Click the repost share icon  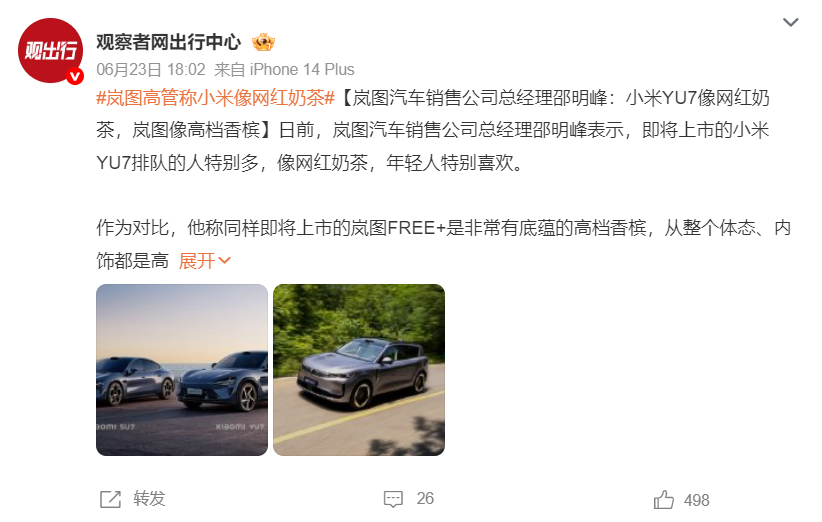[110, 499]
